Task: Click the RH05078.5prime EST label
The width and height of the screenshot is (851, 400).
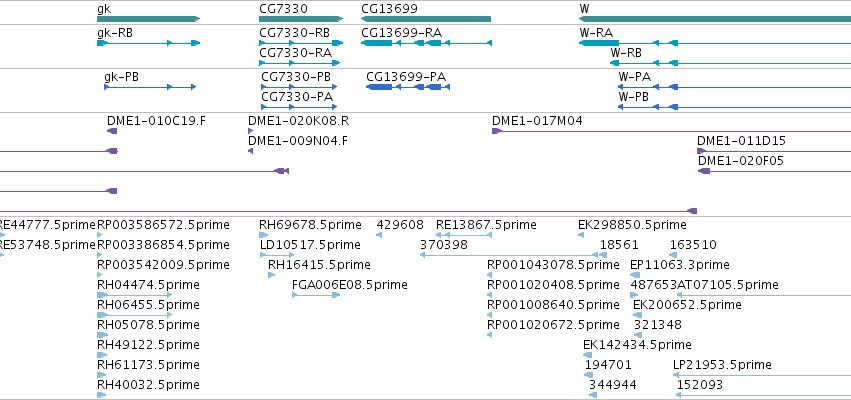Action: [x=148, y=325]
